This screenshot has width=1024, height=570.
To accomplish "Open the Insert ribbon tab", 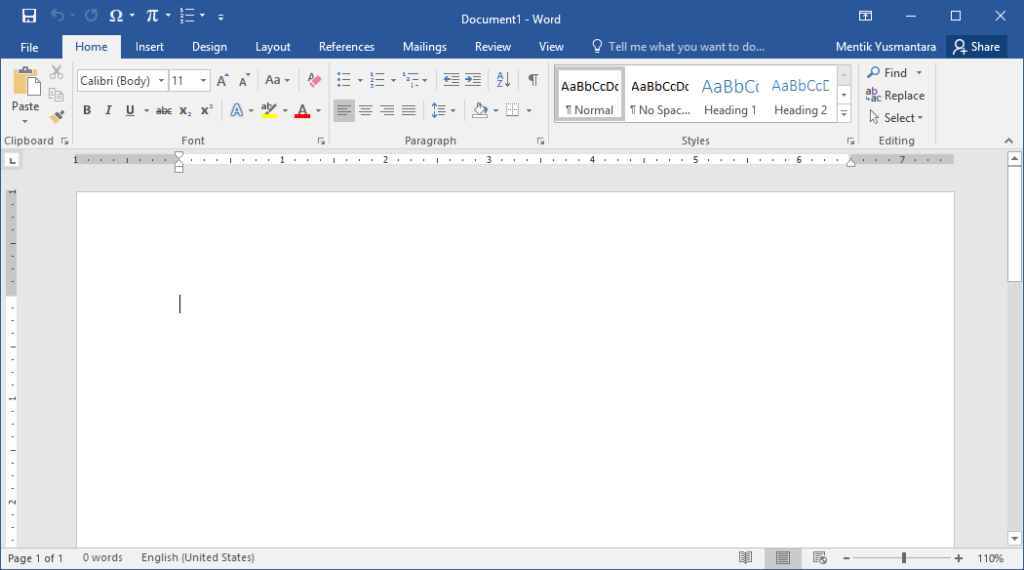I will tap(150, 47).
